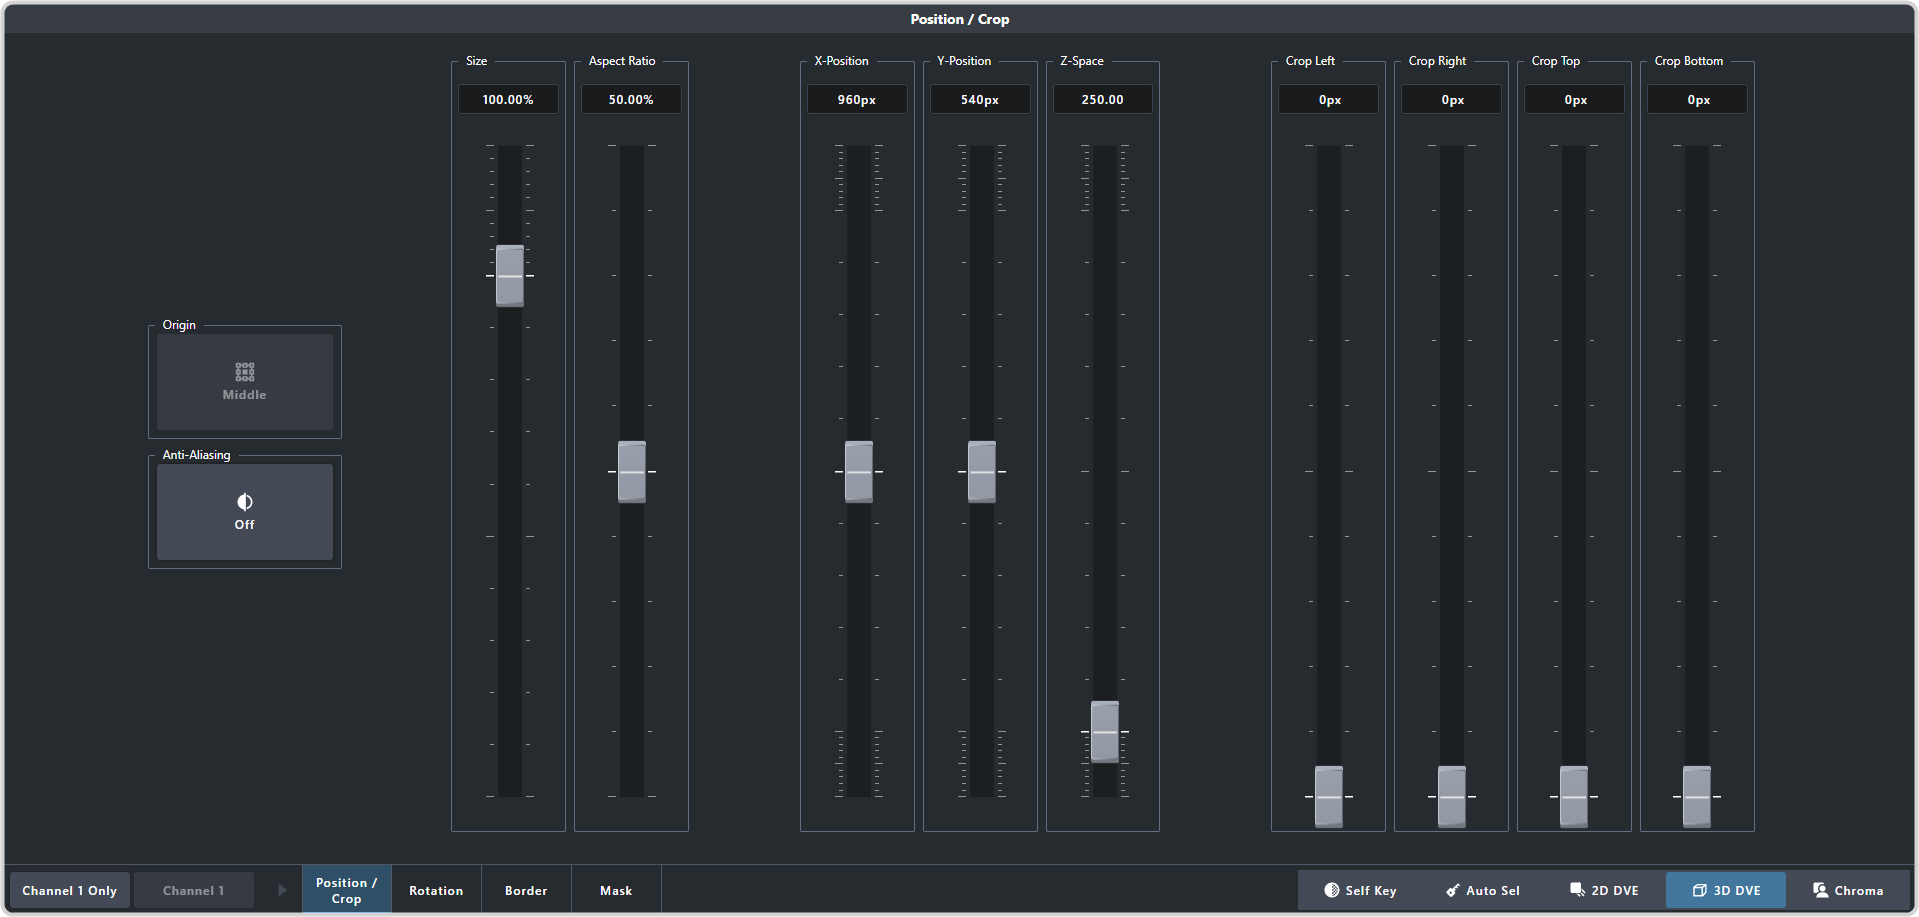Click the Crop Left value field
Viewport: 1919px width, 917px height.
[x=1329, y=99]
